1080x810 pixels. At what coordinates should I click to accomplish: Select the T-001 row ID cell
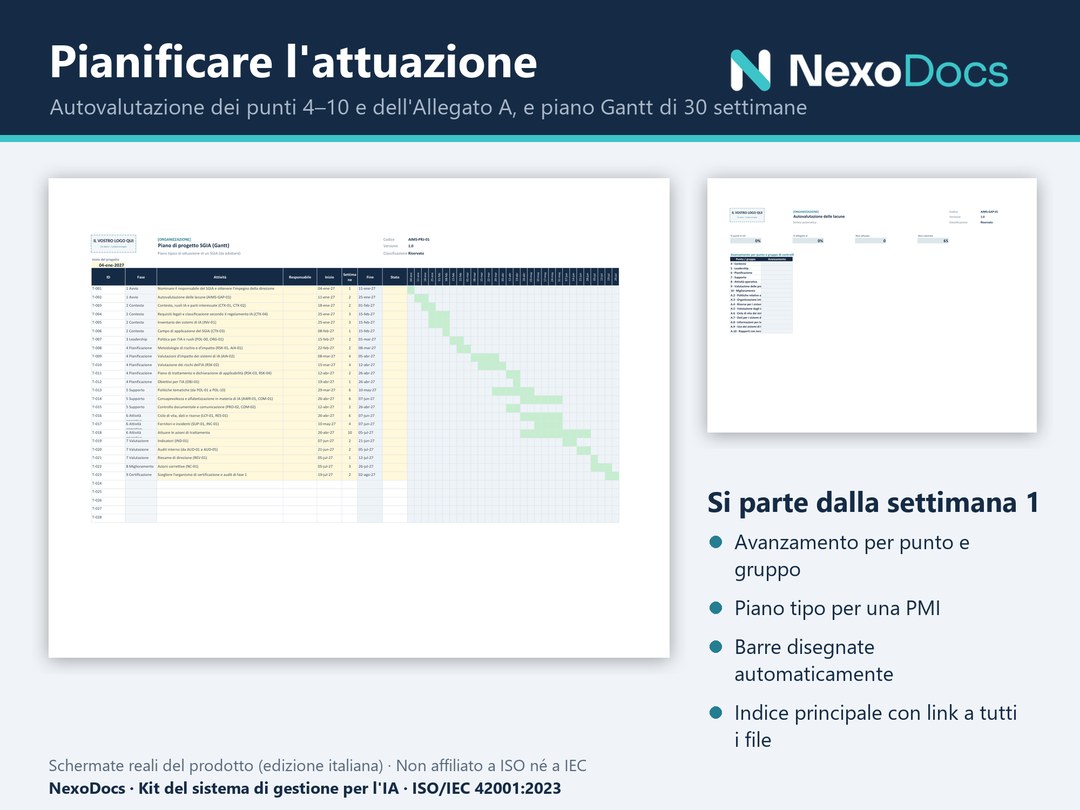[x=108, y=289]
